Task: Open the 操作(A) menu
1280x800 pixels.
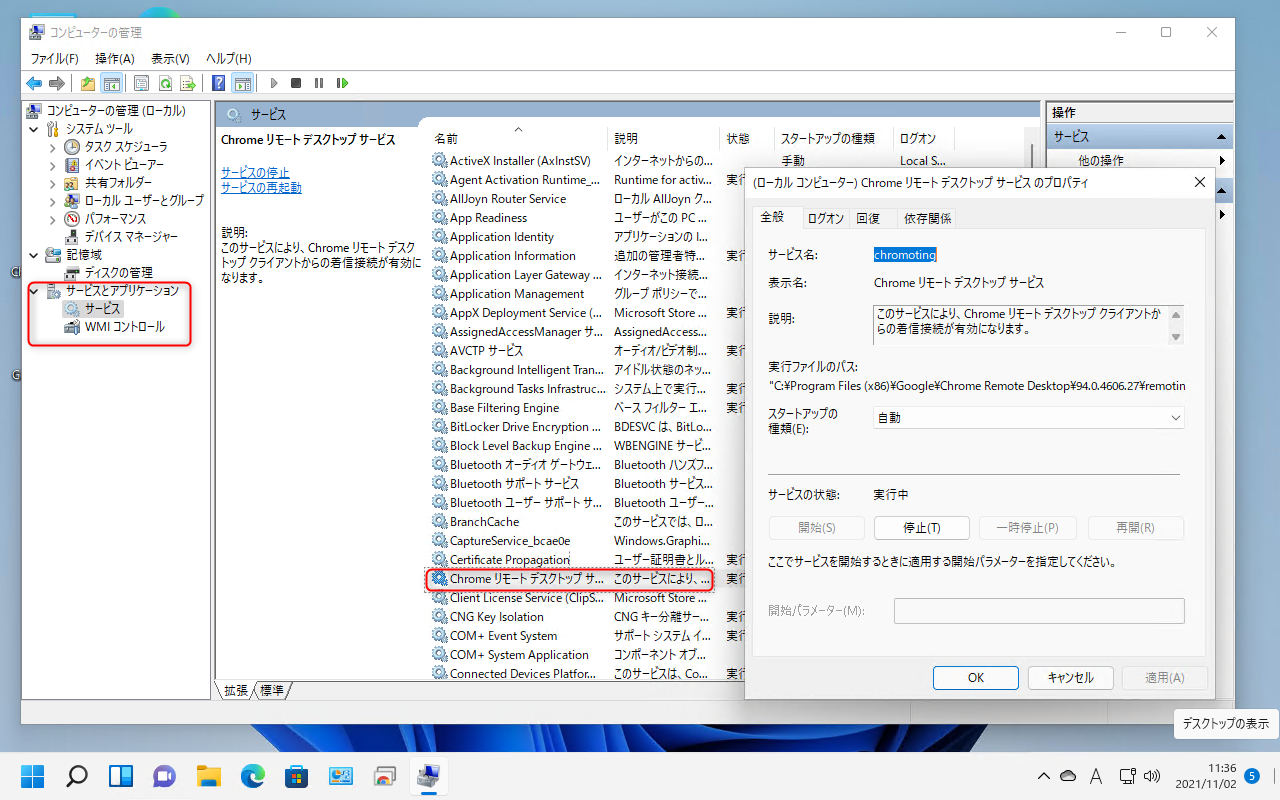Action: pyautogui.click(x=115, y=59)
